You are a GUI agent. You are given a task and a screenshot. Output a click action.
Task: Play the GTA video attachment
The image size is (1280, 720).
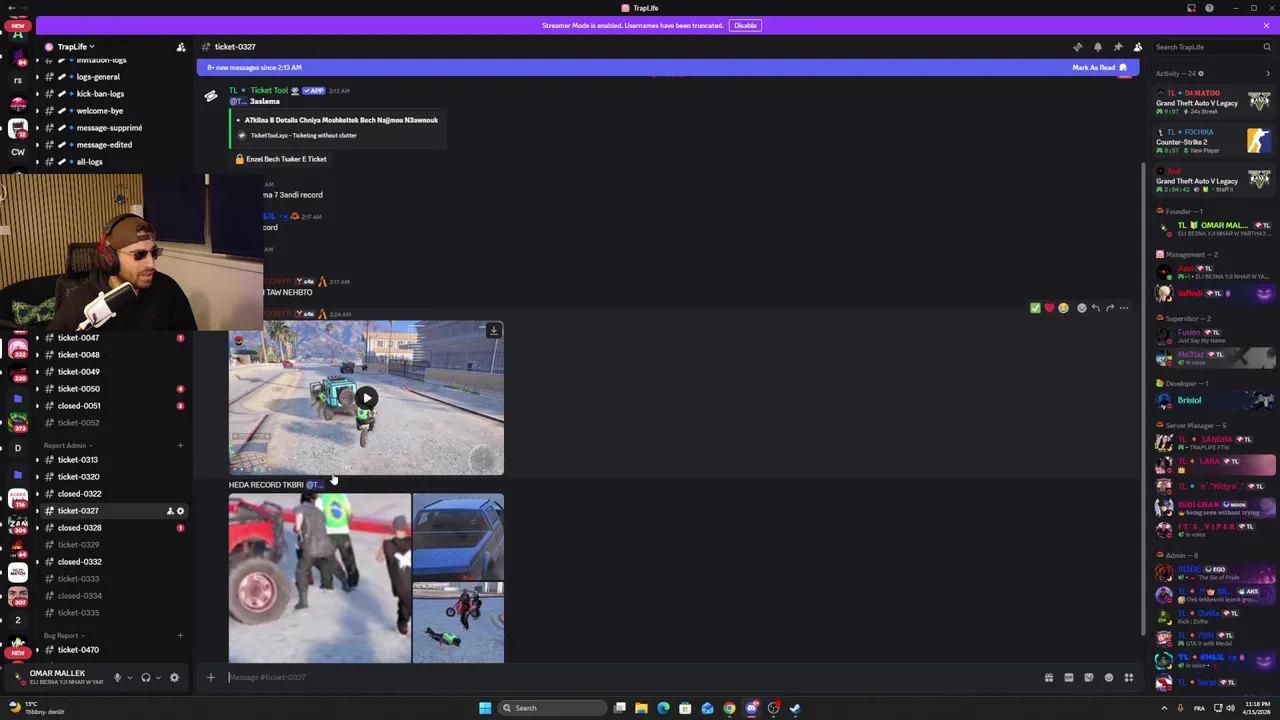pyautogui.click(x=366, y=398)
